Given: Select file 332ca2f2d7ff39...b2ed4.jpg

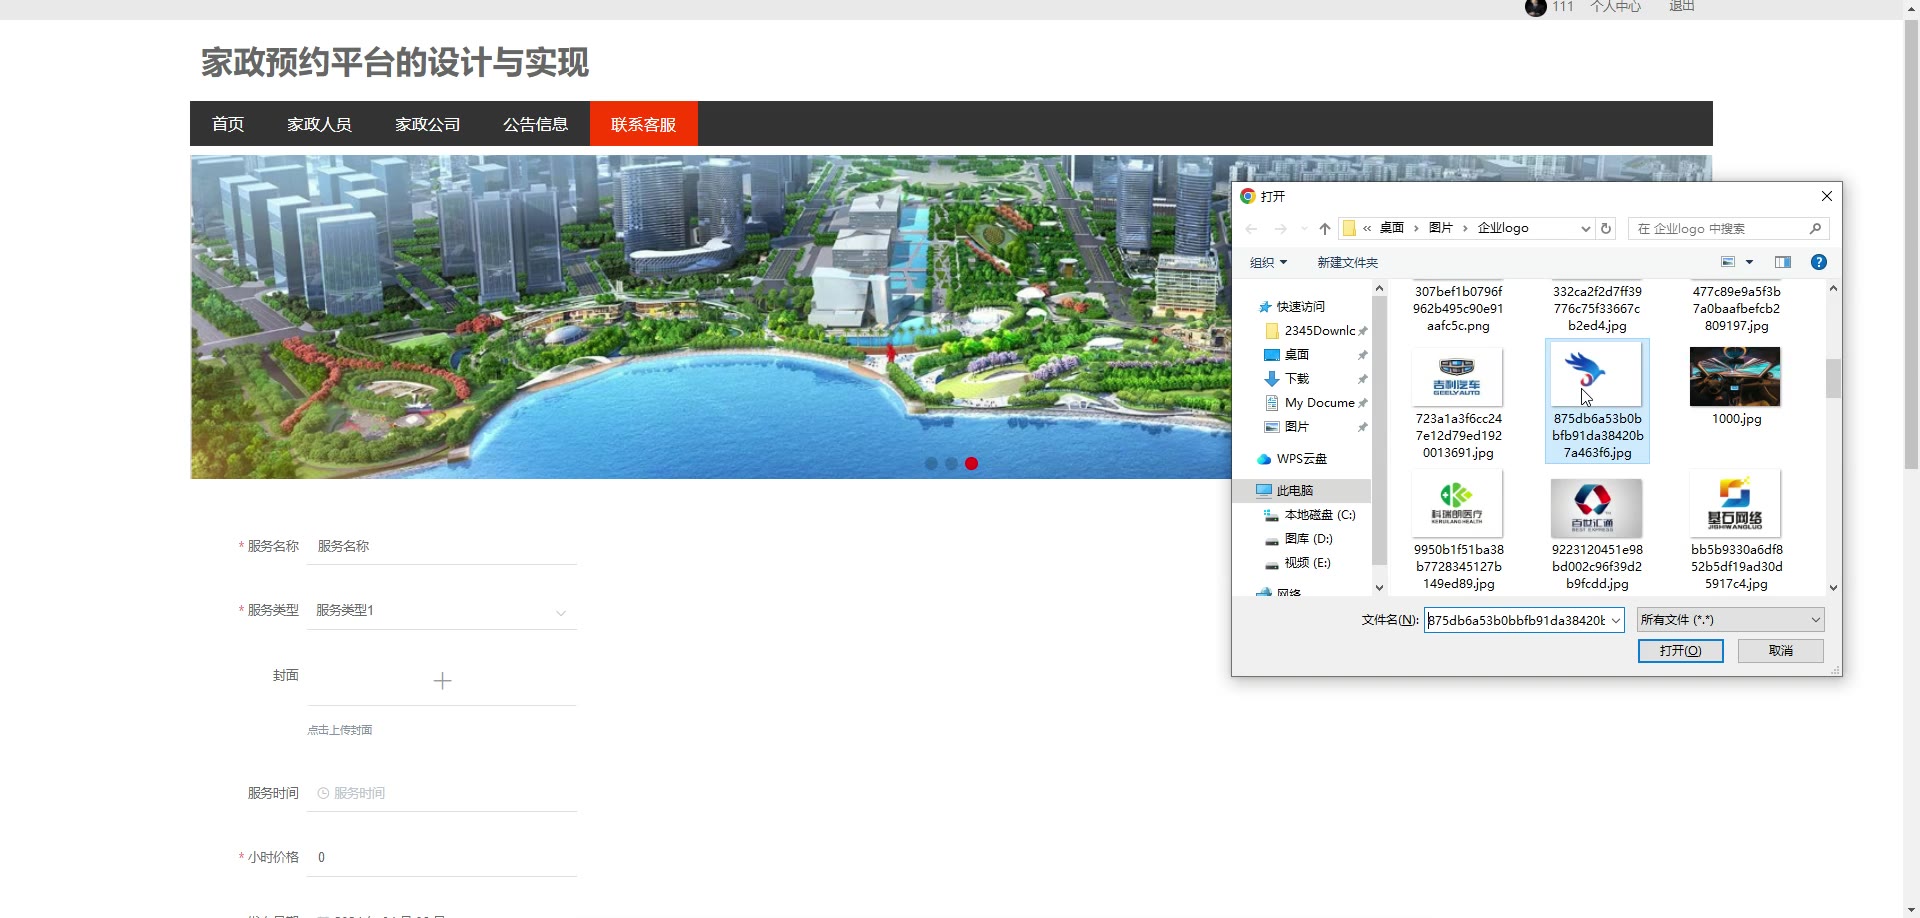Looking at the screenshot, I should 1597,309.
